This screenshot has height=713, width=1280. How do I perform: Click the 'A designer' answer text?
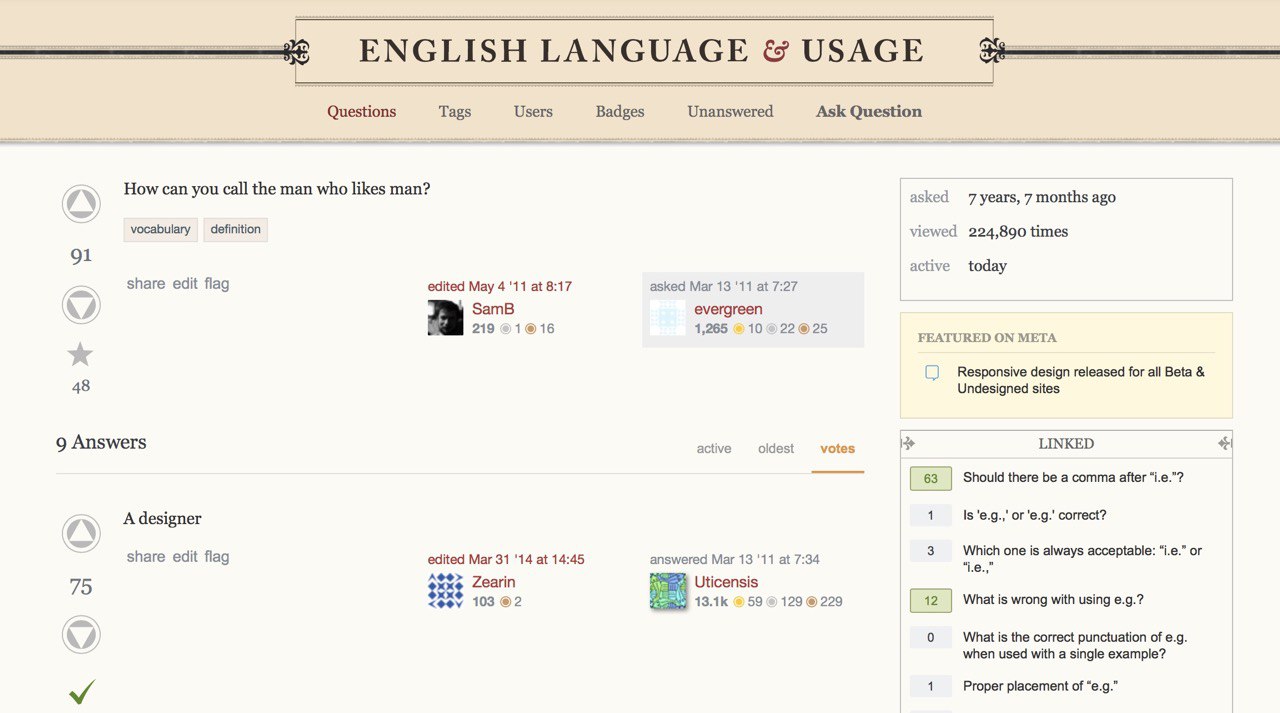coord(162,518)
